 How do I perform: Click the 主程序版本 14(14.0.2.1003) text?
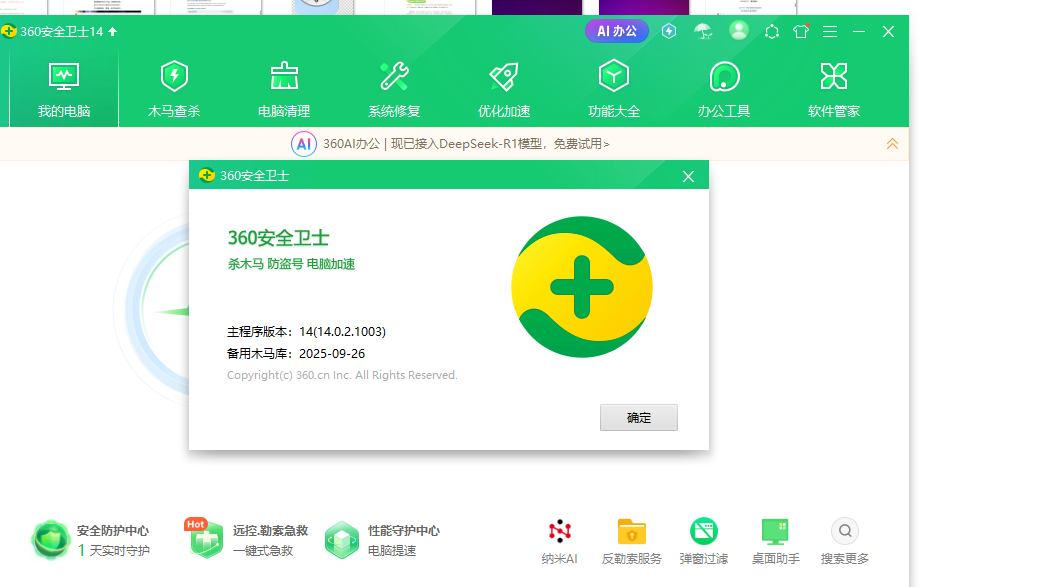[x=306, y=331]
